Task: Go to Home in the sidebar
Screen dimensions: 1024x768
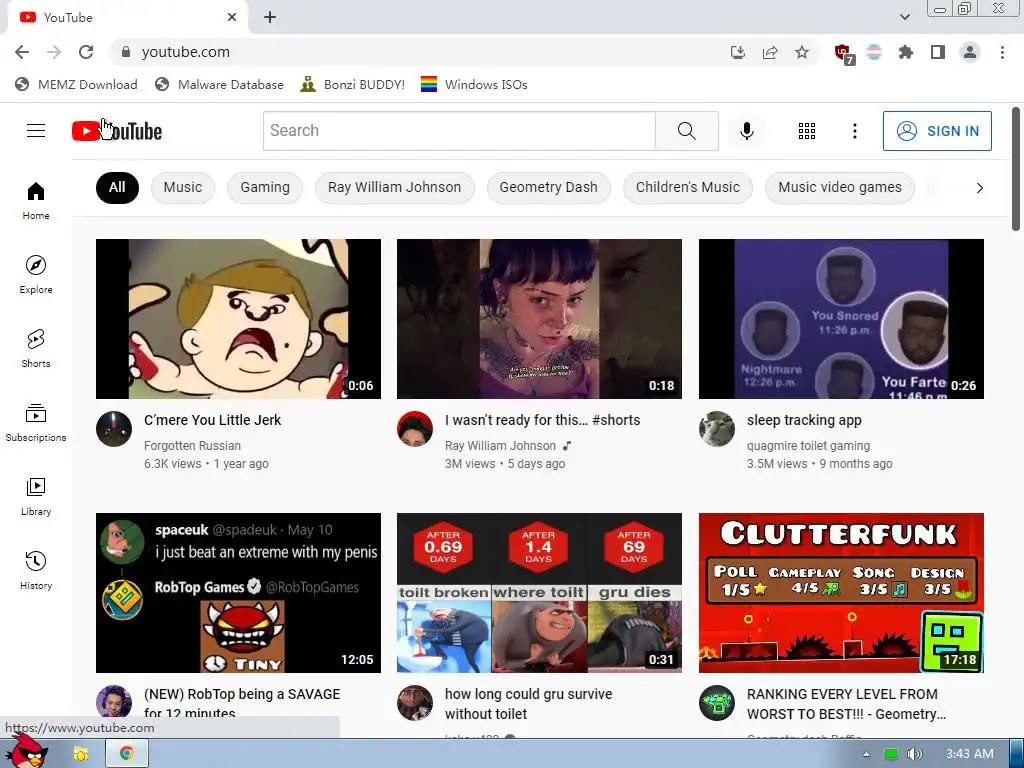Action: (36, 201)
